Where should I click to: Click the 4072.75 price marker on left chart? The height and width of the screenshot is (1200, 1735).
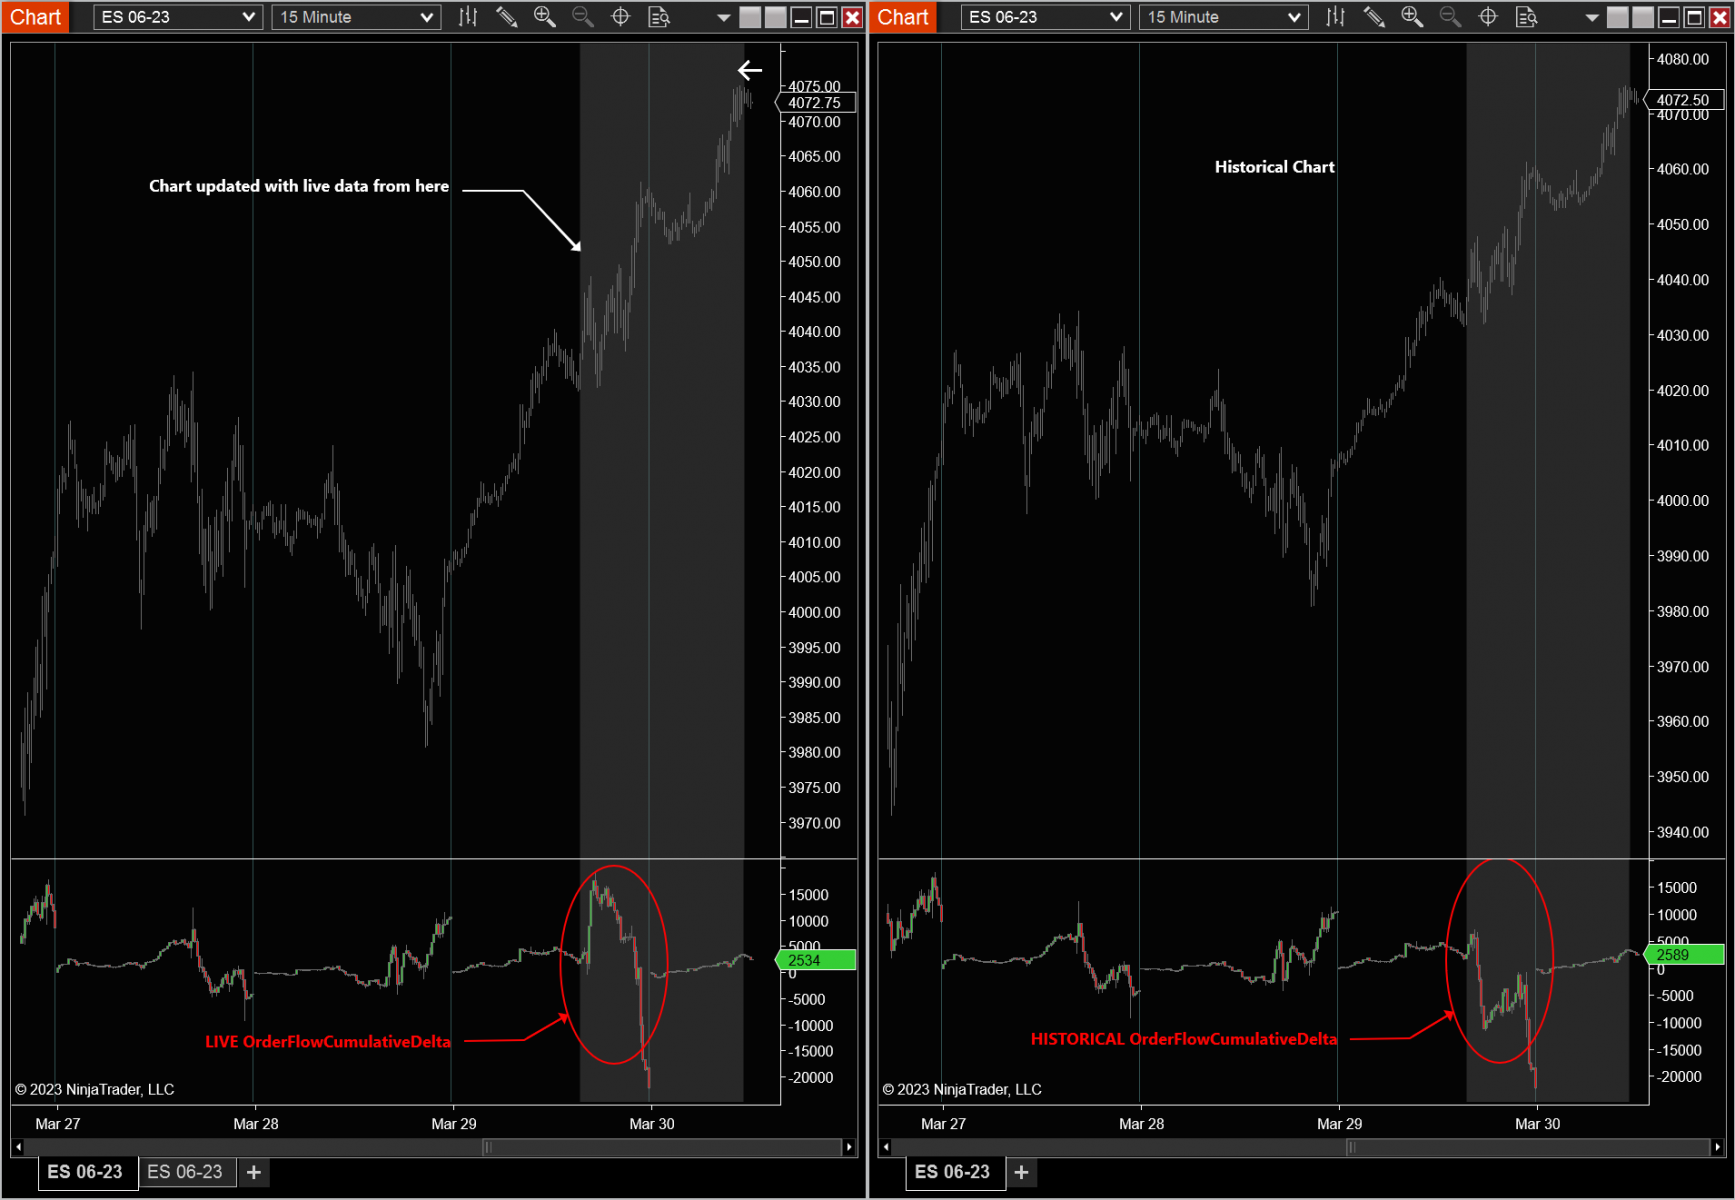(x=815, y=102)
